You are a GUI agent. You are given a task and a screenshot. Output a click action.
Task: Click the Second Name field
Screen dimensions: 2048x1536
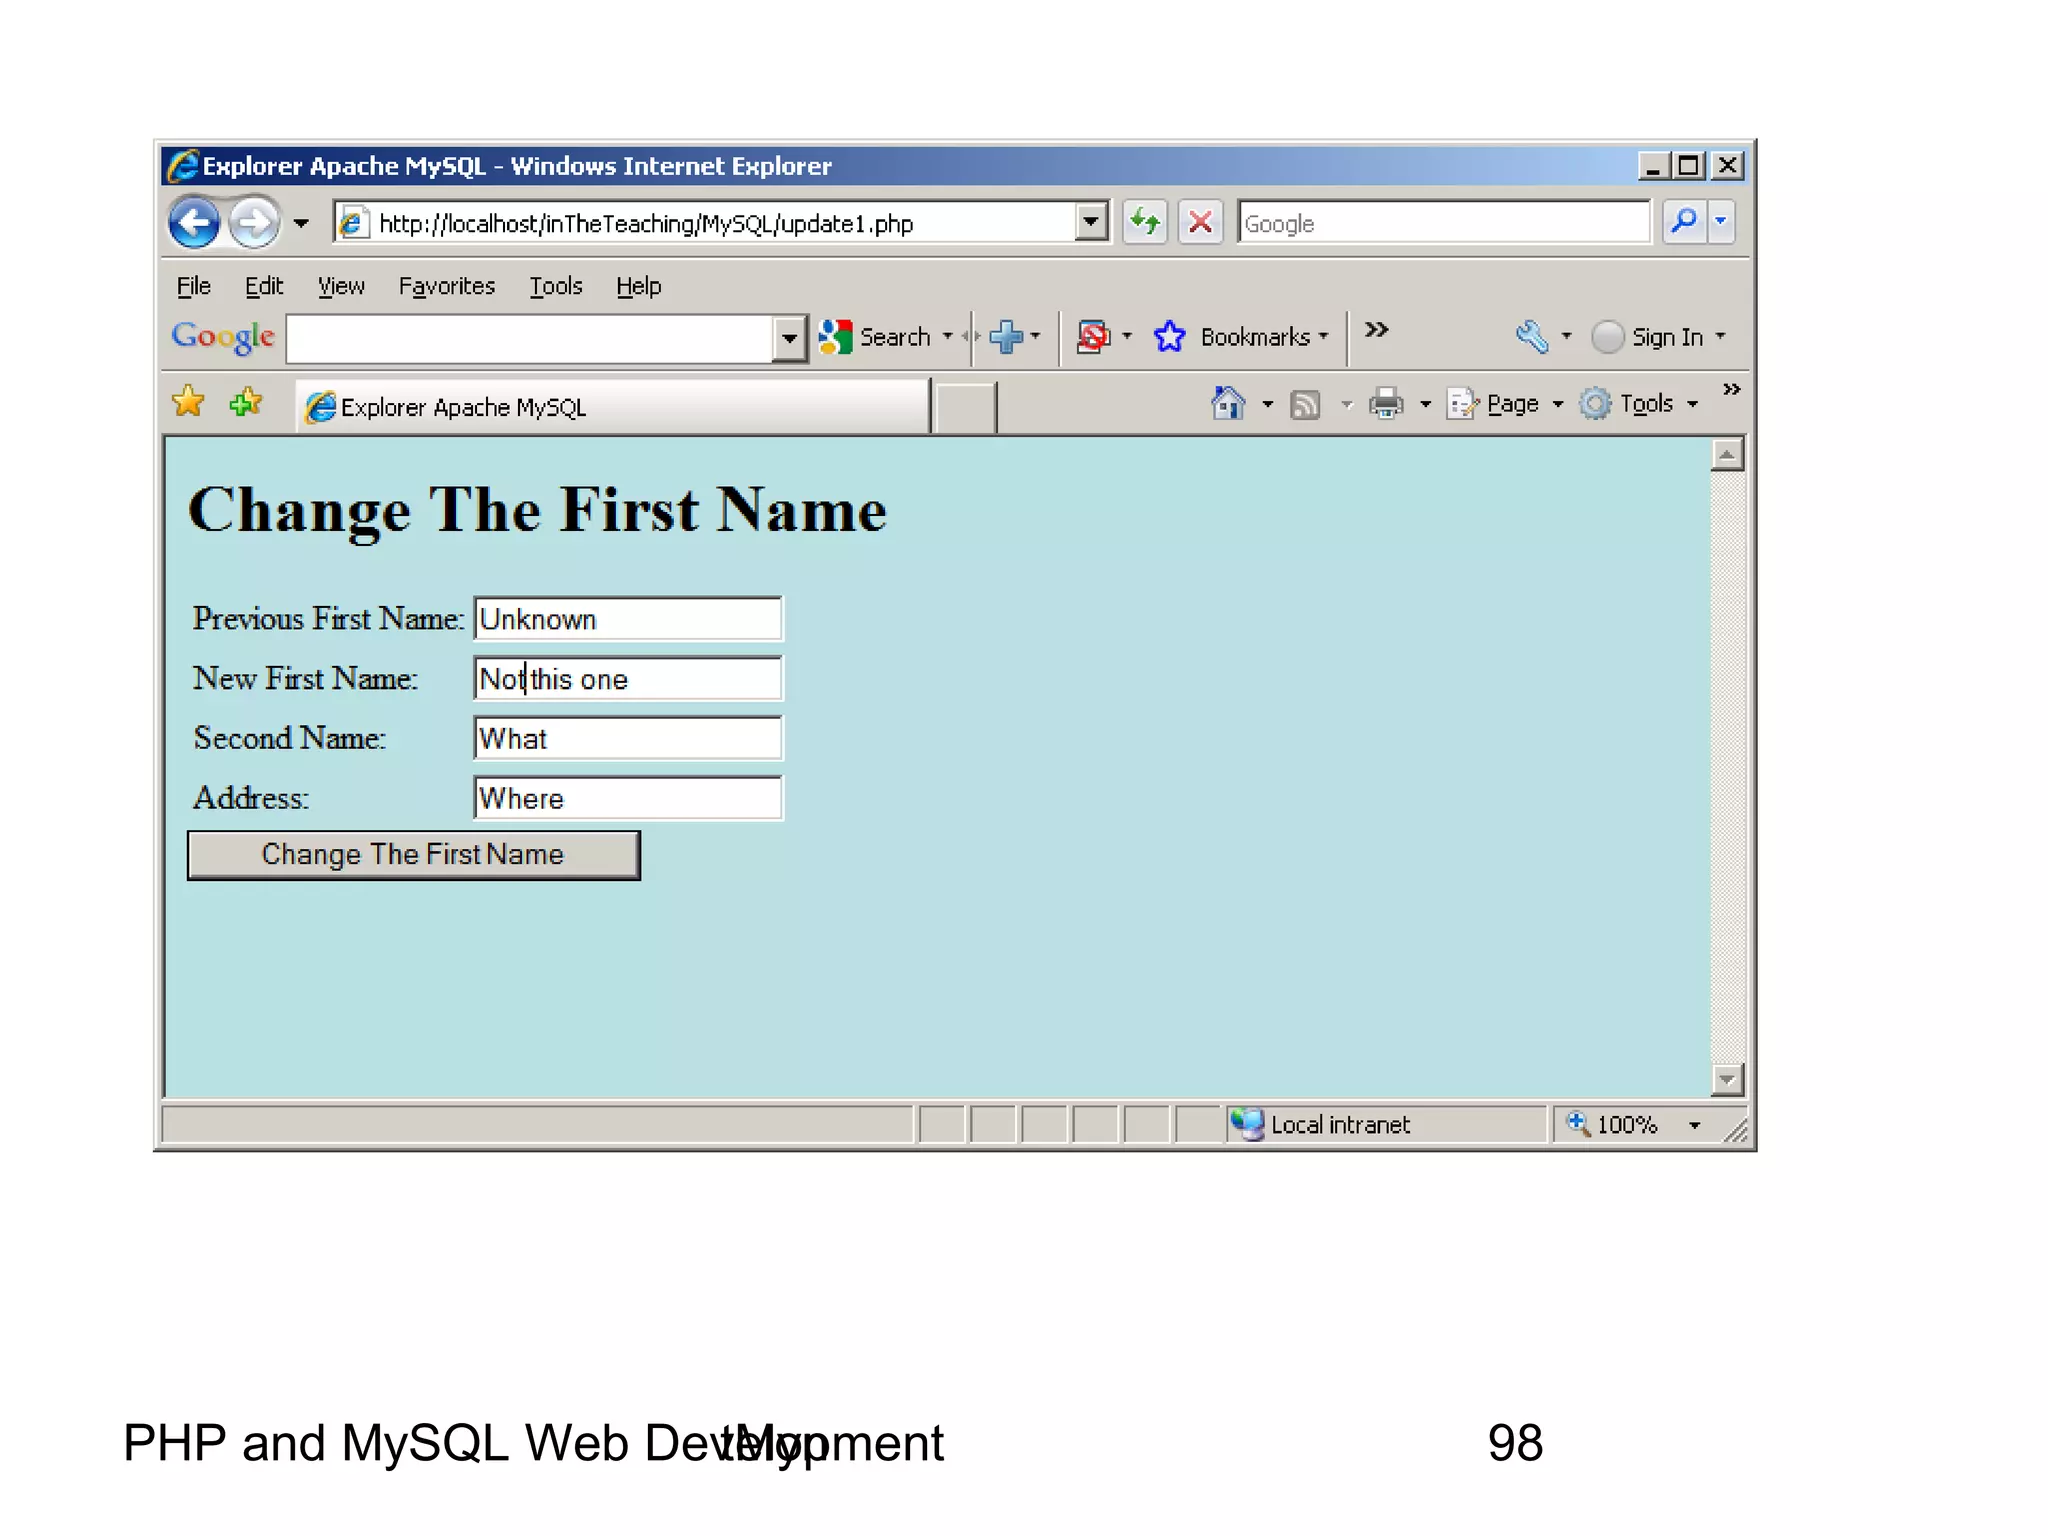pos(628,738)
